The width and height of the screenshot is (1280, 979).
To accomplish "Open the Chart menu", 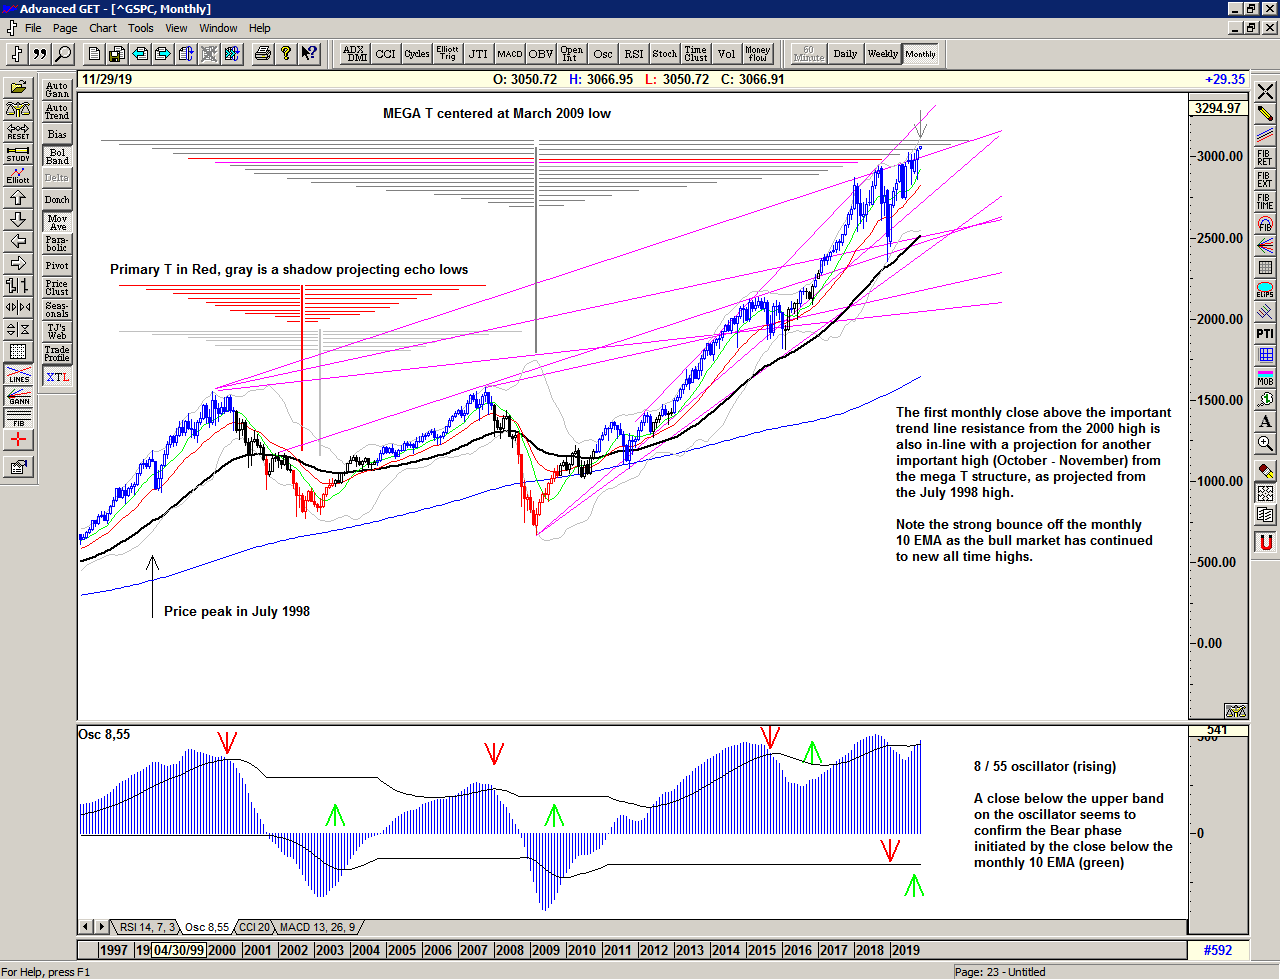I will 102,28.
